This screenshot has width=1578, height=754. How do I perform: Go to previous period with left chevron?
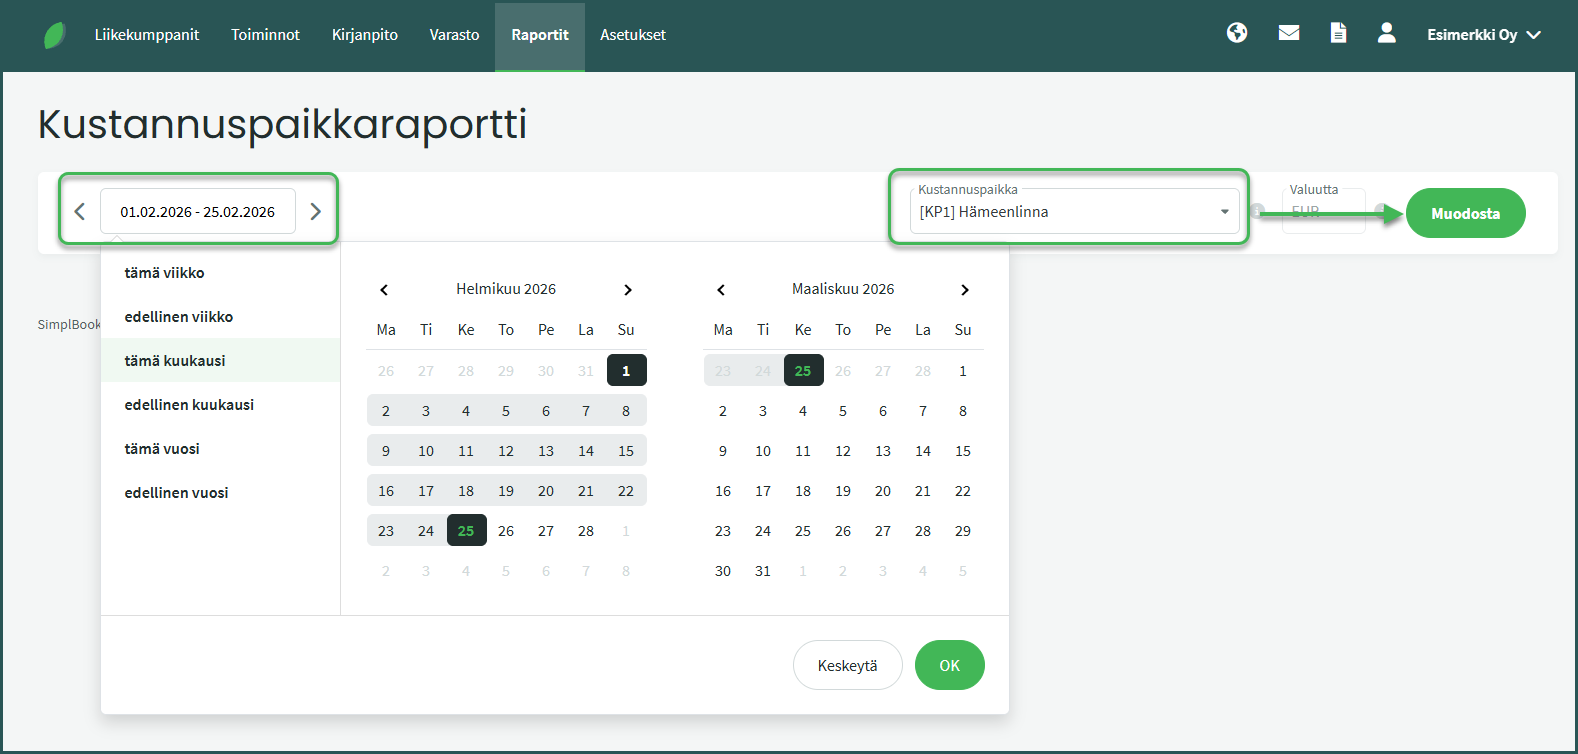pyautogui.click(x=80, y=212)
